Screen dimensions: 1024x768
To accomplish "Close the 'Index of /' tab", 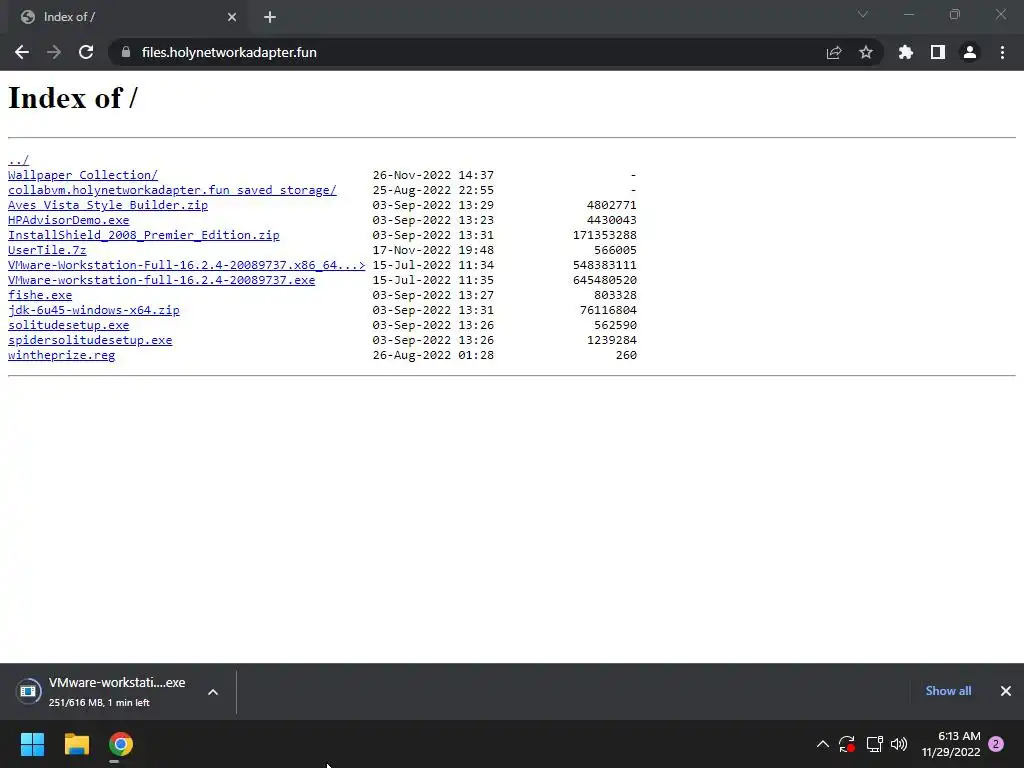I will tap(232, 17).
